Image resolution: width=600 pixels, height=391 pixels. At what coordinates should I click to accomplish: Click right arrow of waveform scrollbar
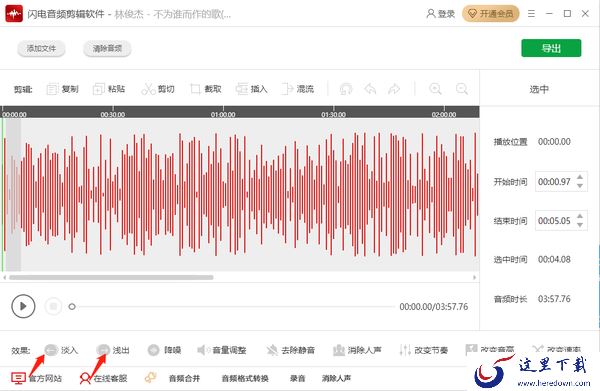pyautogui.click(x=474, y=277)
